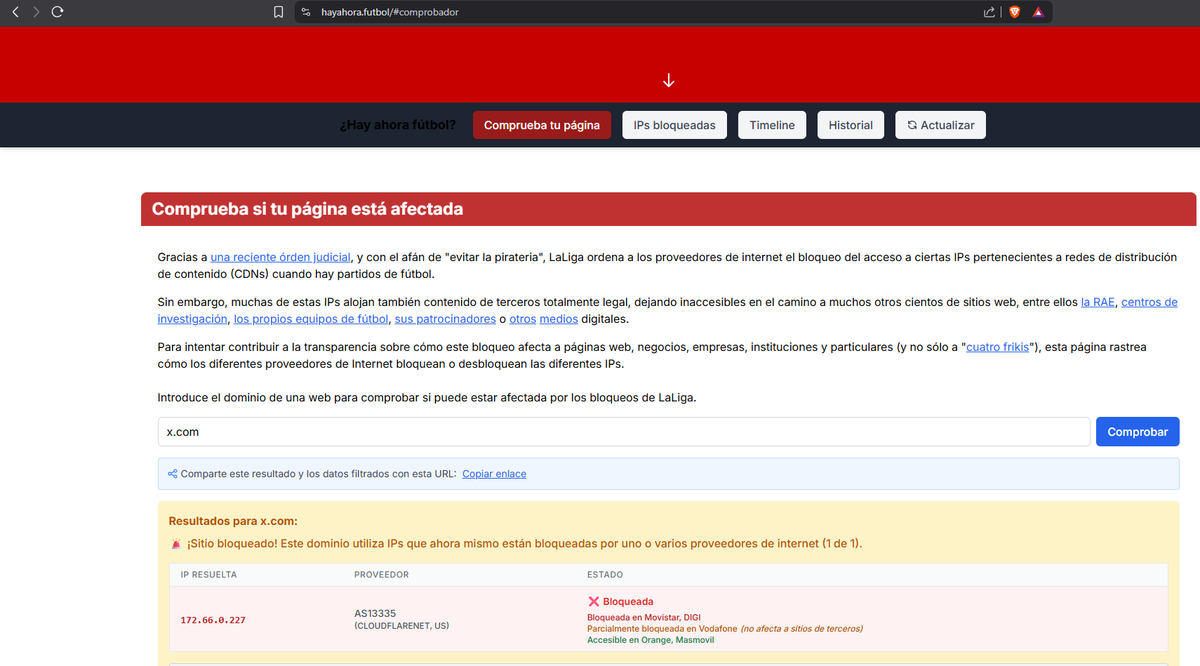Open the 'cuatro frikis' link
Screen dimensions: 1200x666
click(x=997, y=347)
